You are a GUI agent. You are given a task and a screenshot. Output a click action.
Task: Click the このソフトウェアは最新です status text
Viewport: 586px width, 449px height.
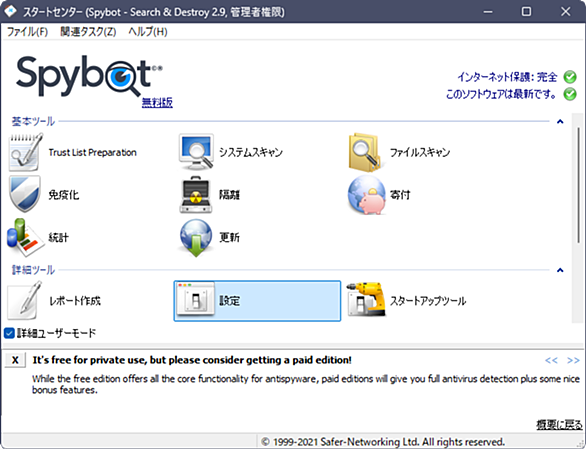pos(501,94)
